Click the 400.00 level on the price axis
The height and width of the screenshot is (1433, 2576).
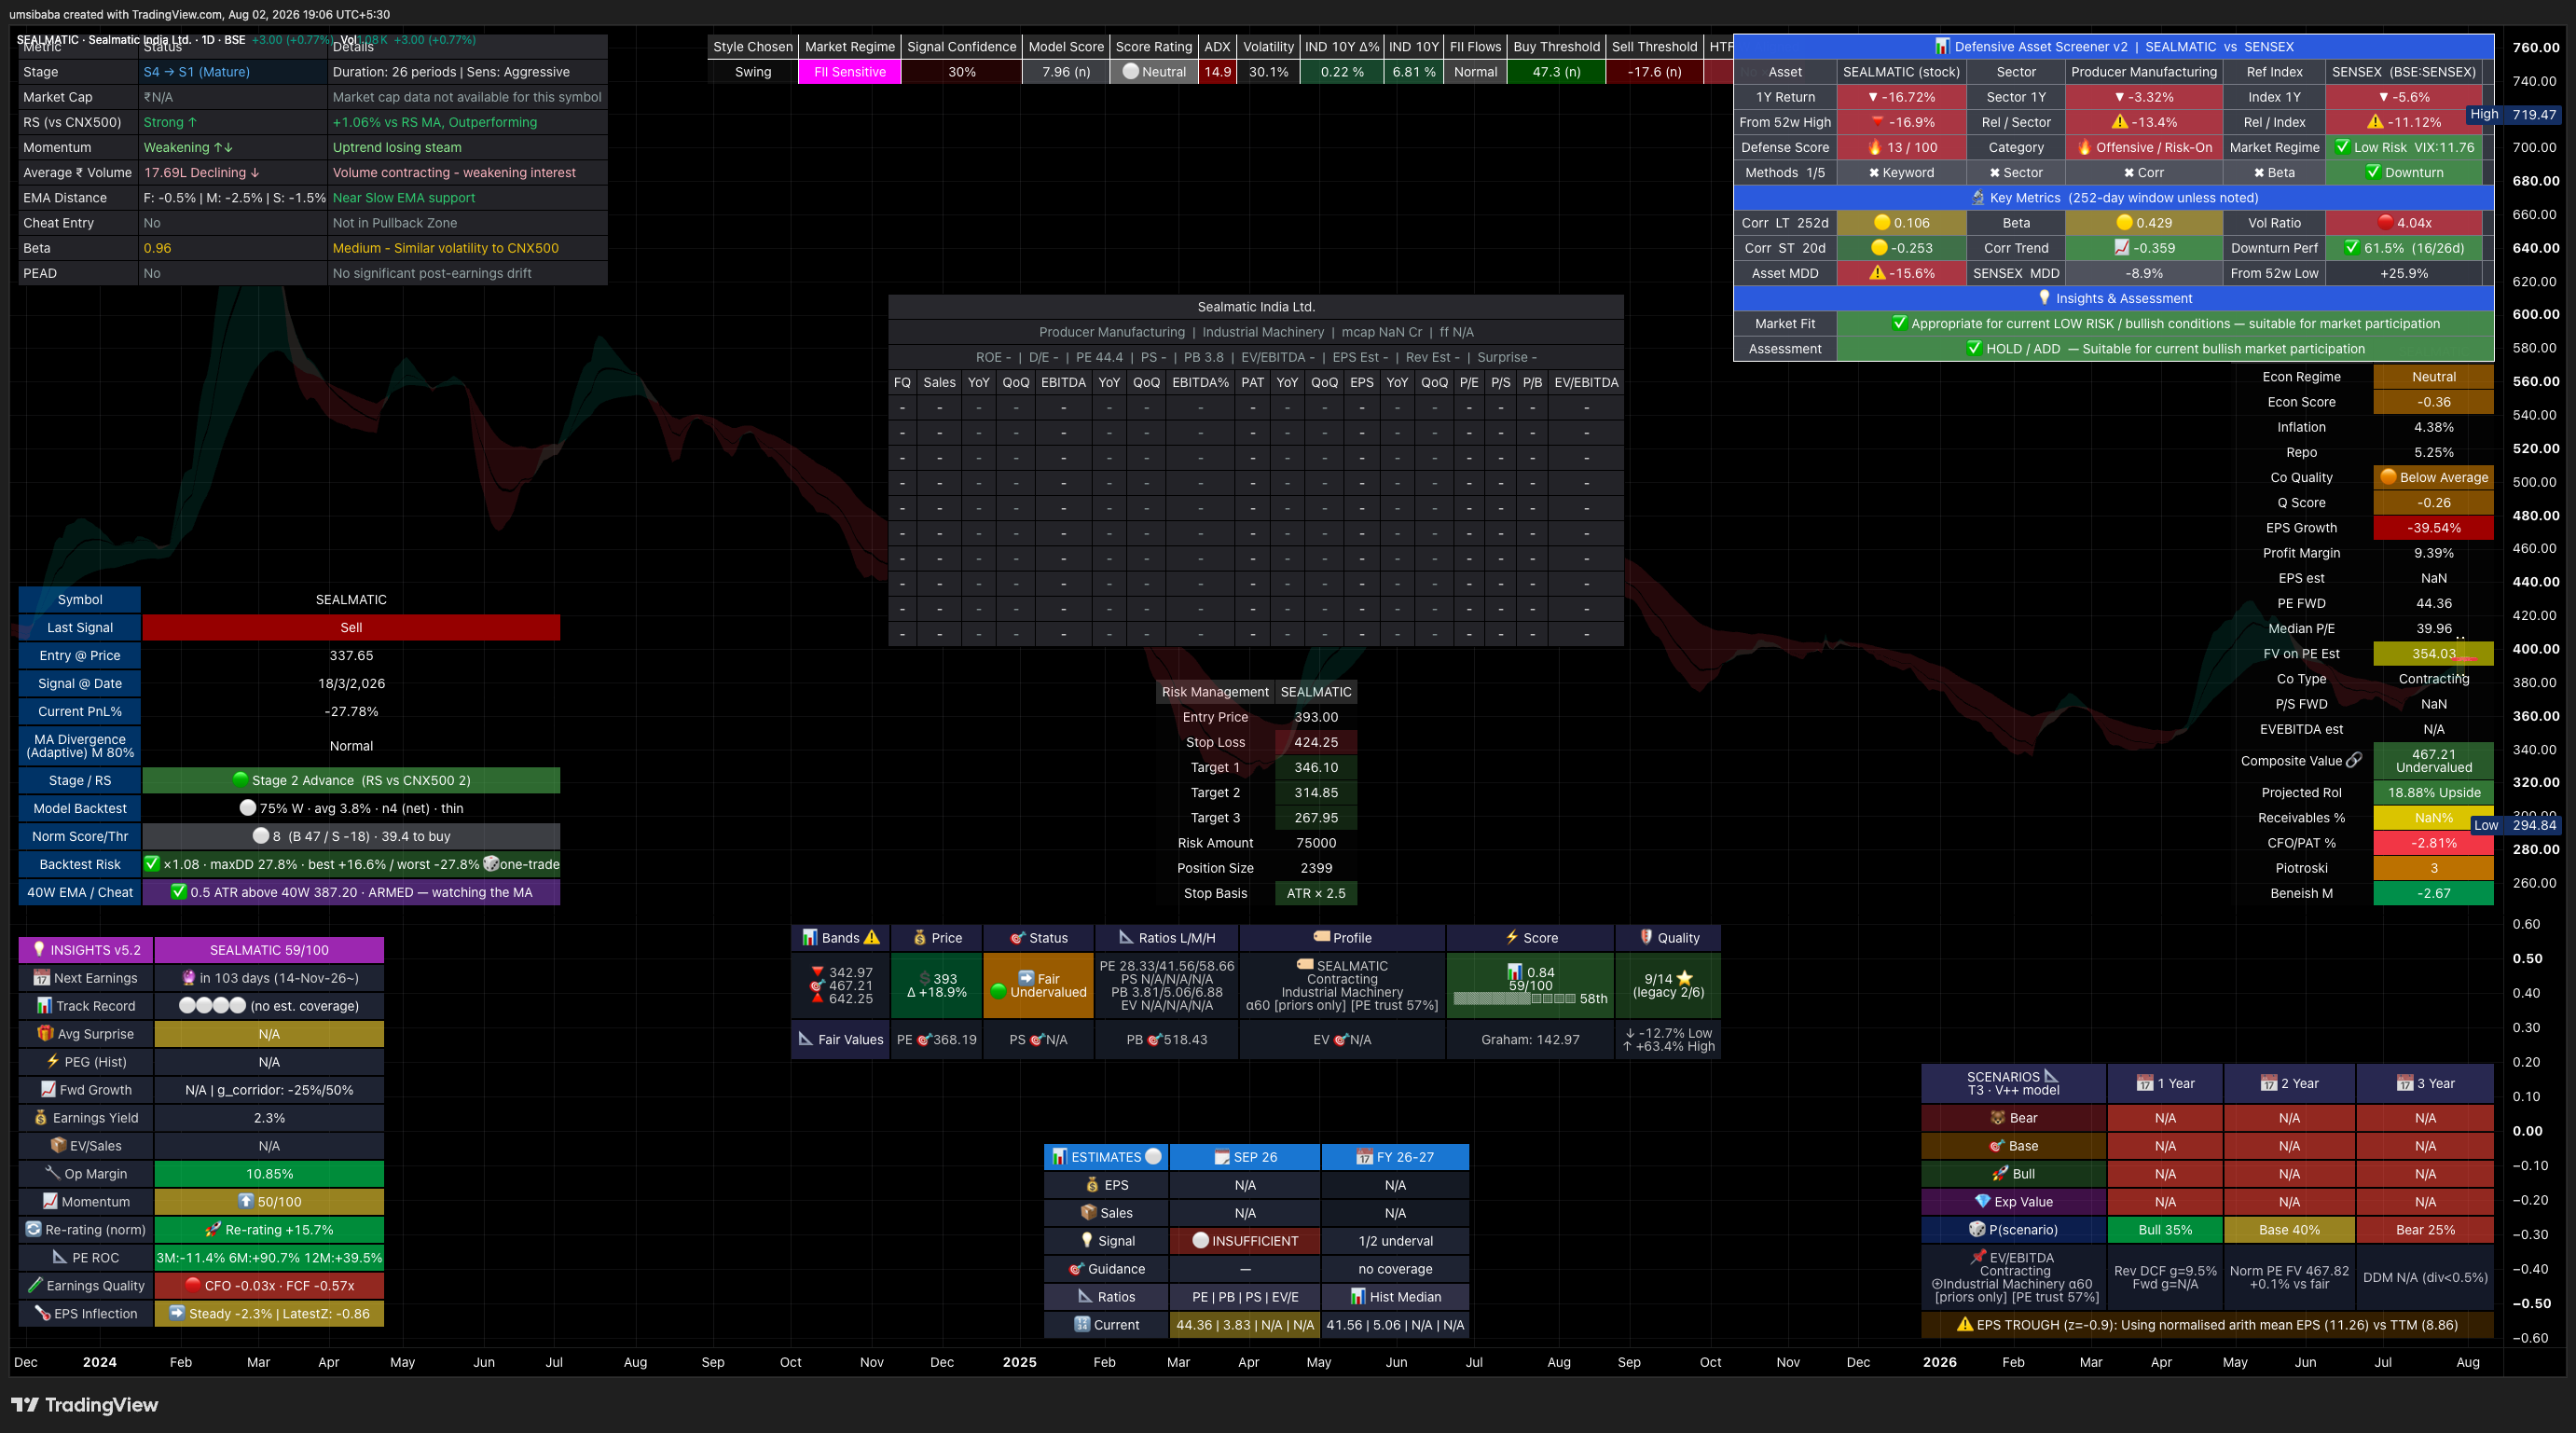[x=2536, y=649]
